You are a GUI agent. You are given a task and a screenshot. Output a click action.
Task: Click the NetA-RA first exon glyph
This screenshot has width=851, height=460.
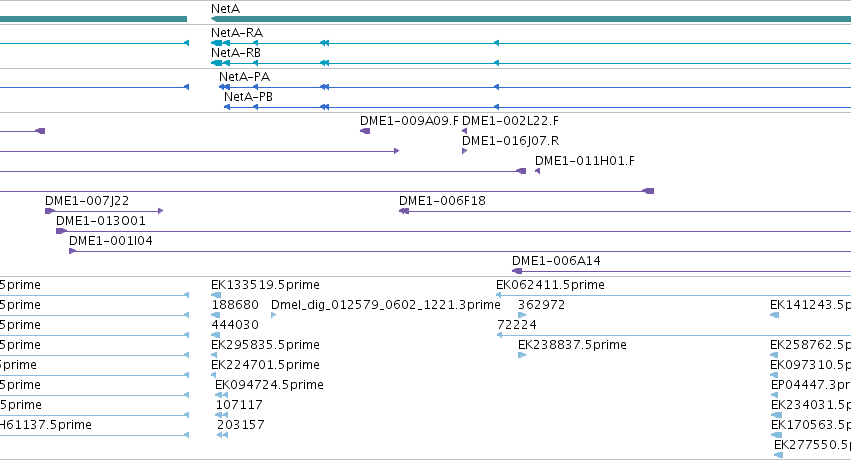(x=217, y=43)
